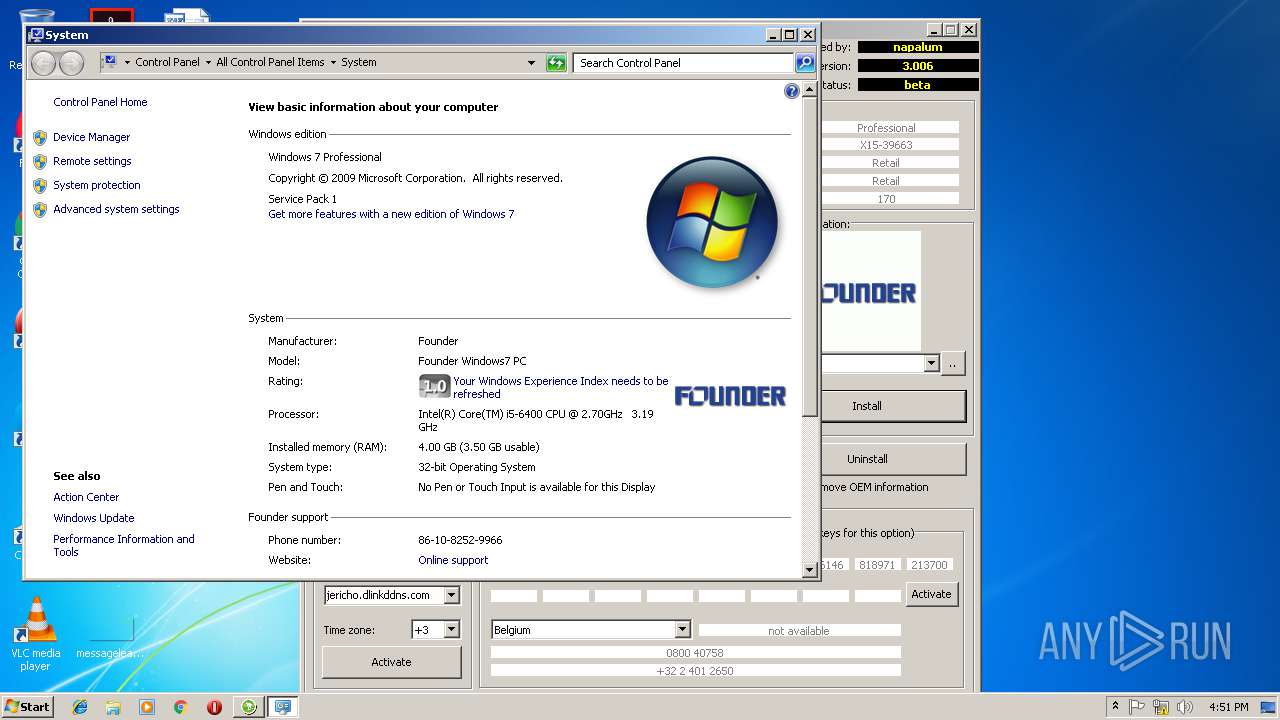Open Google Chrome from the taskbar

point(180,707)
